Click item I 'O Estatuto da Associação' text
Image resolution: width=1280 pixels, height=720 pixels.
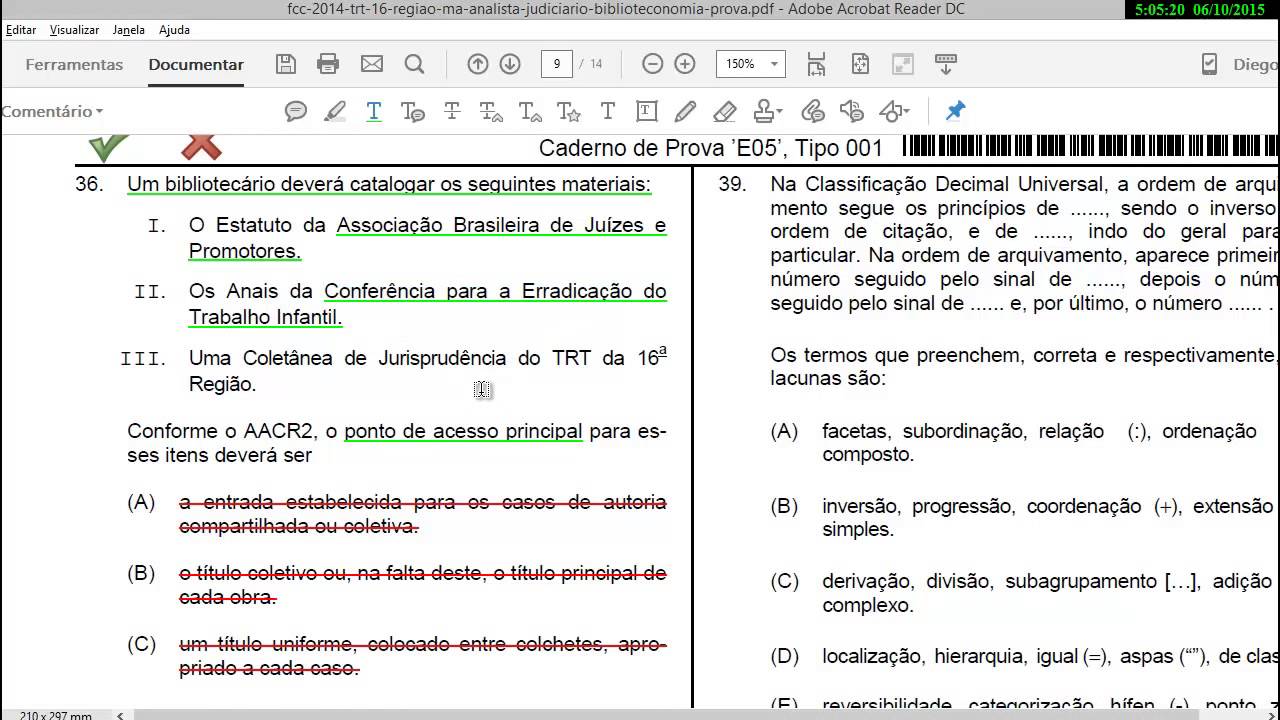pos(427,238)
